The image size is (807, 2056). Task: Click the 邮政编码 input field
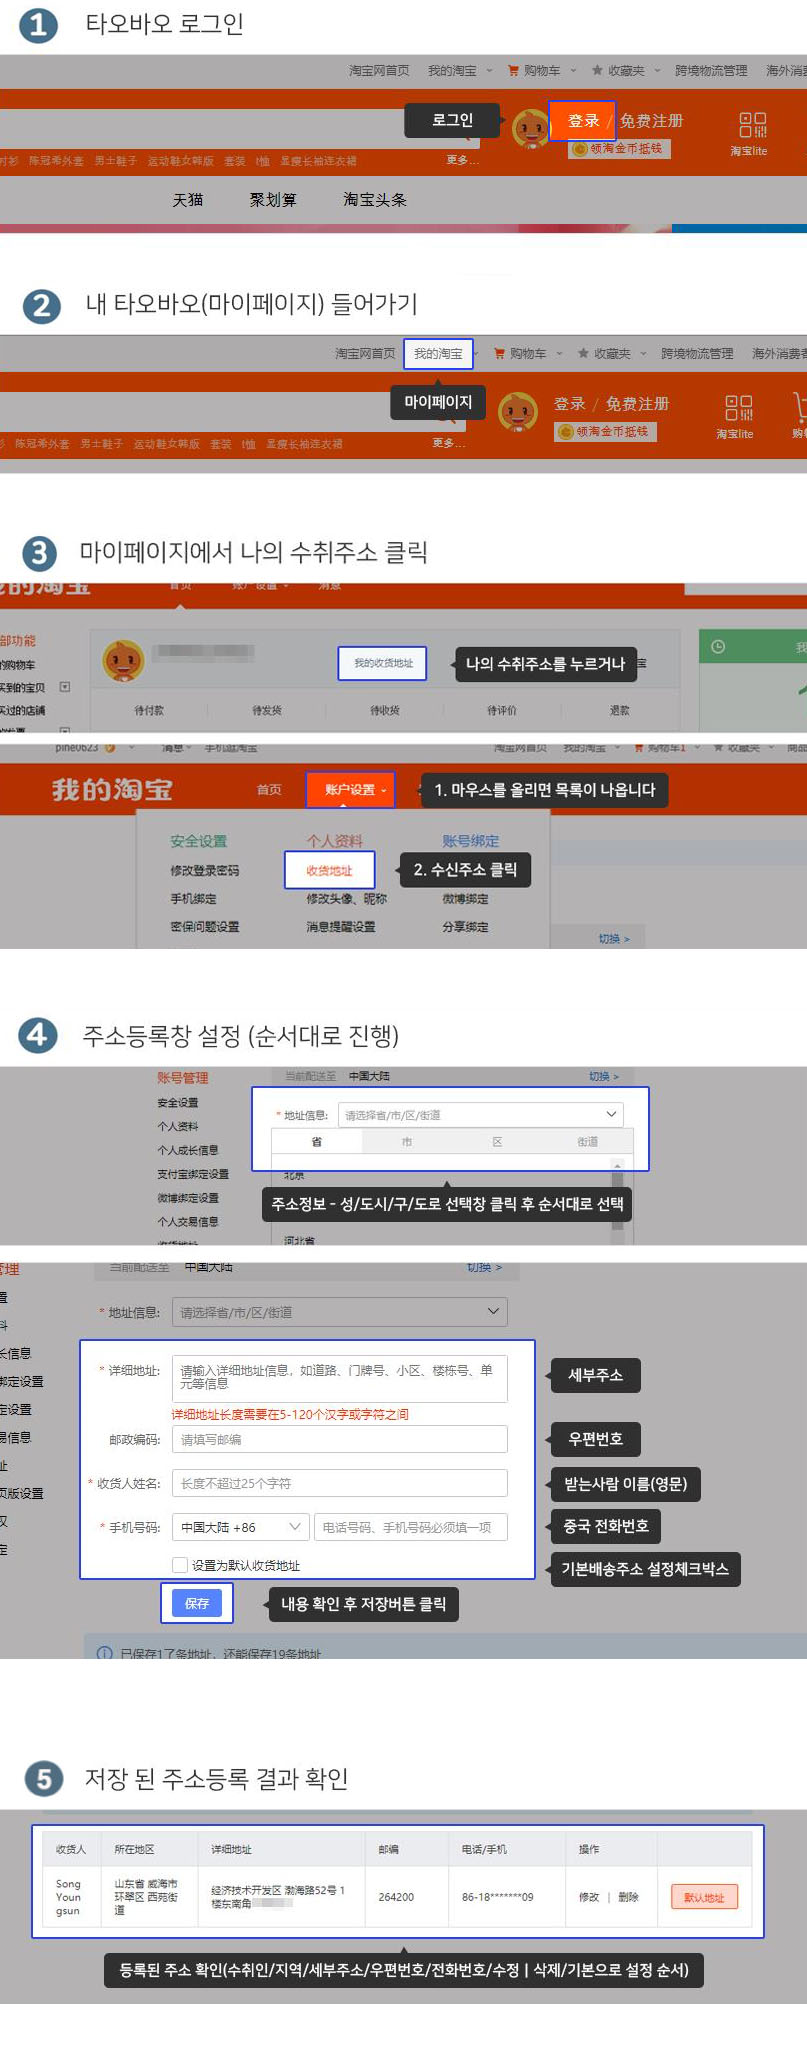[340, 1439]
